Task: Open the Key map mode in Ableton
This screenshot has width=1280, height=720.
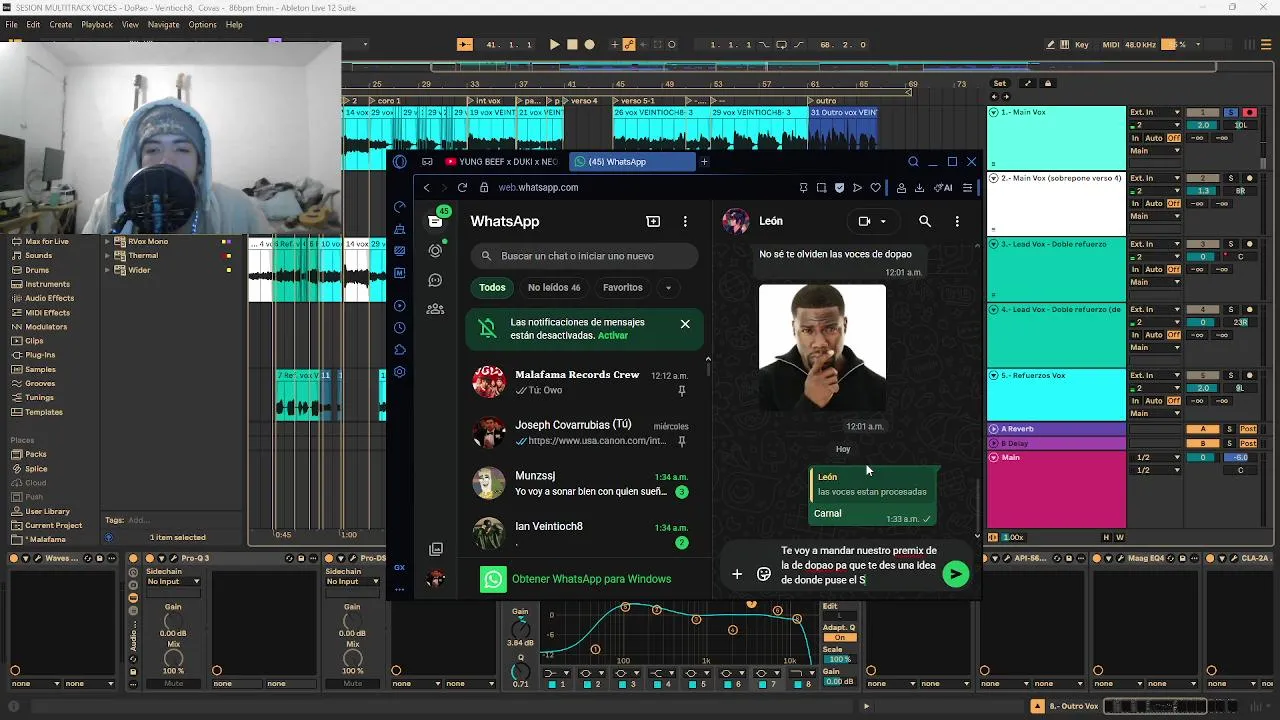Action: coord(1081,45)
